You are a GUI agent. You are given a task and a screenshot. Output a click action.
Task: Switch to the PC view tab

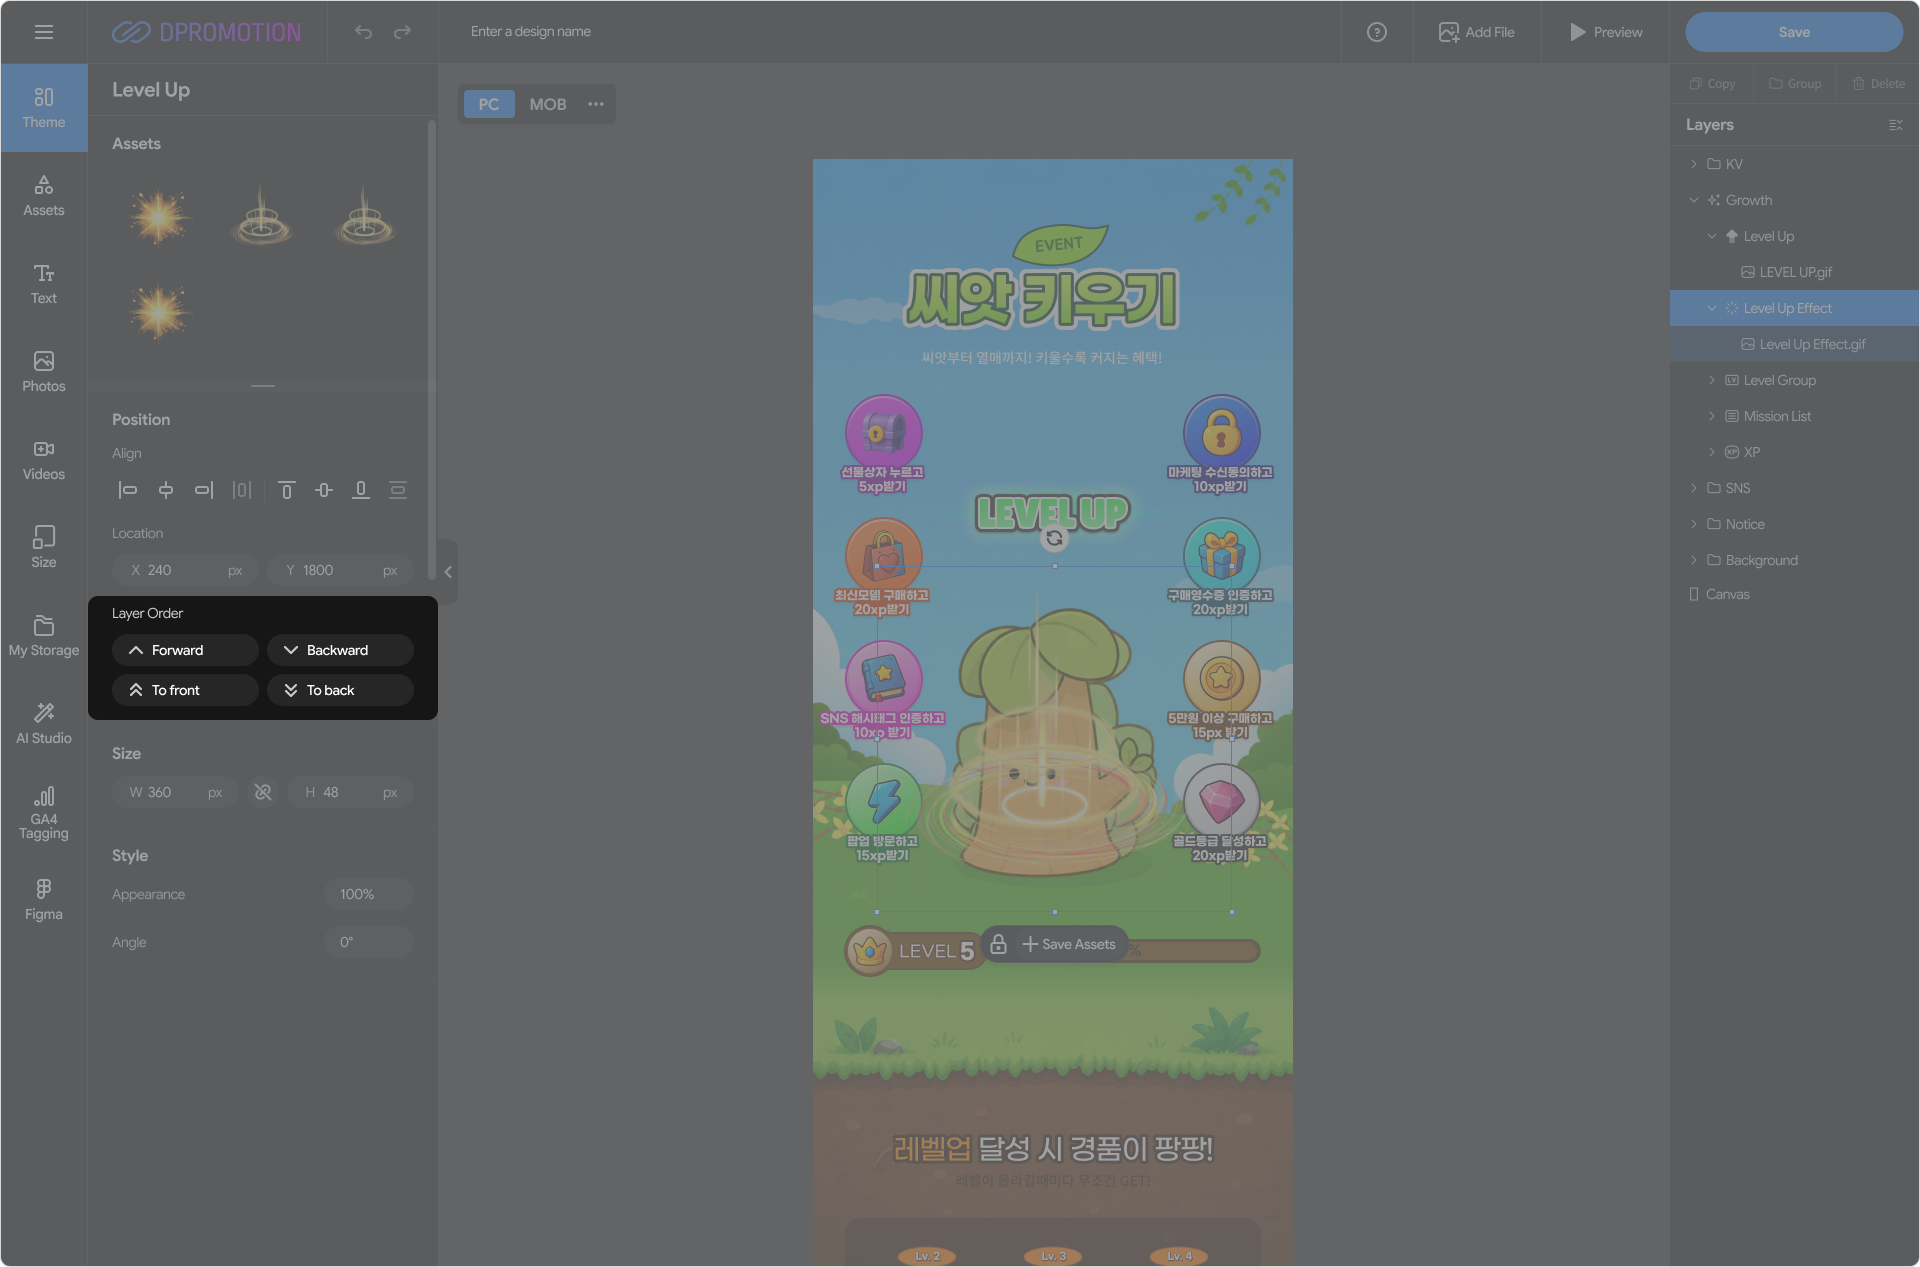coord(489,104)
